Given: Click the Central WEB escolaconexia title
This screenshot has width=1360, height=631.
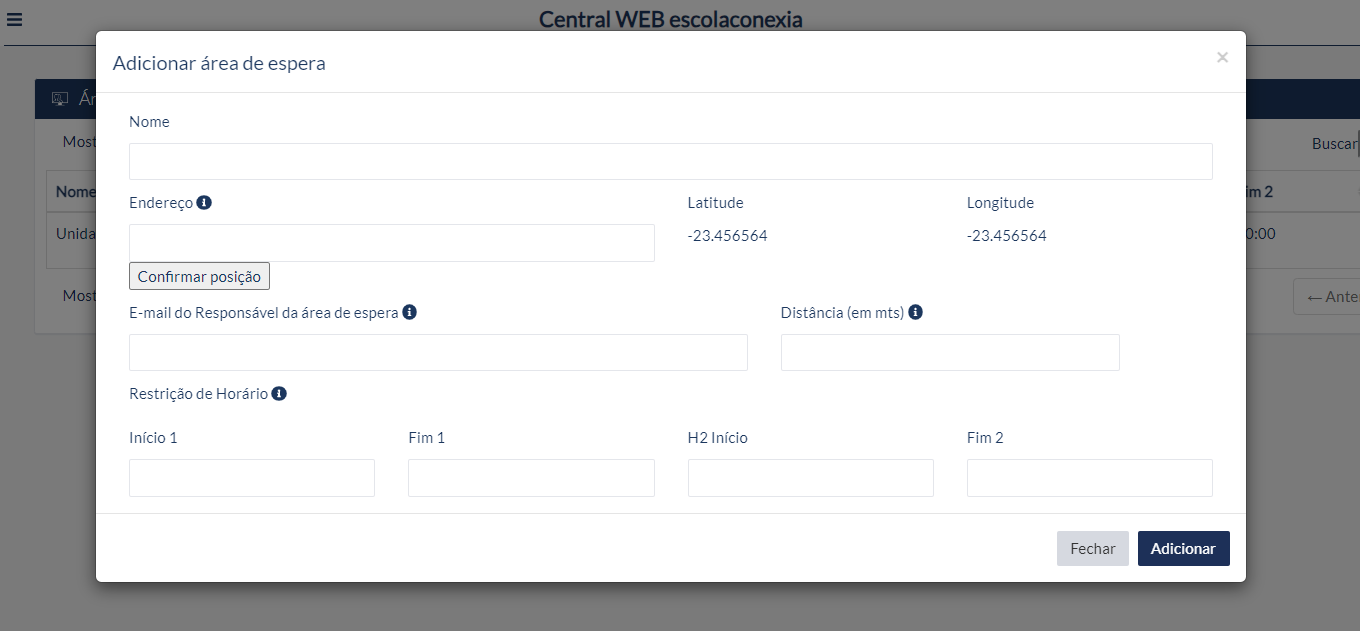Looking at the screenshot, I should pos(671,19).
